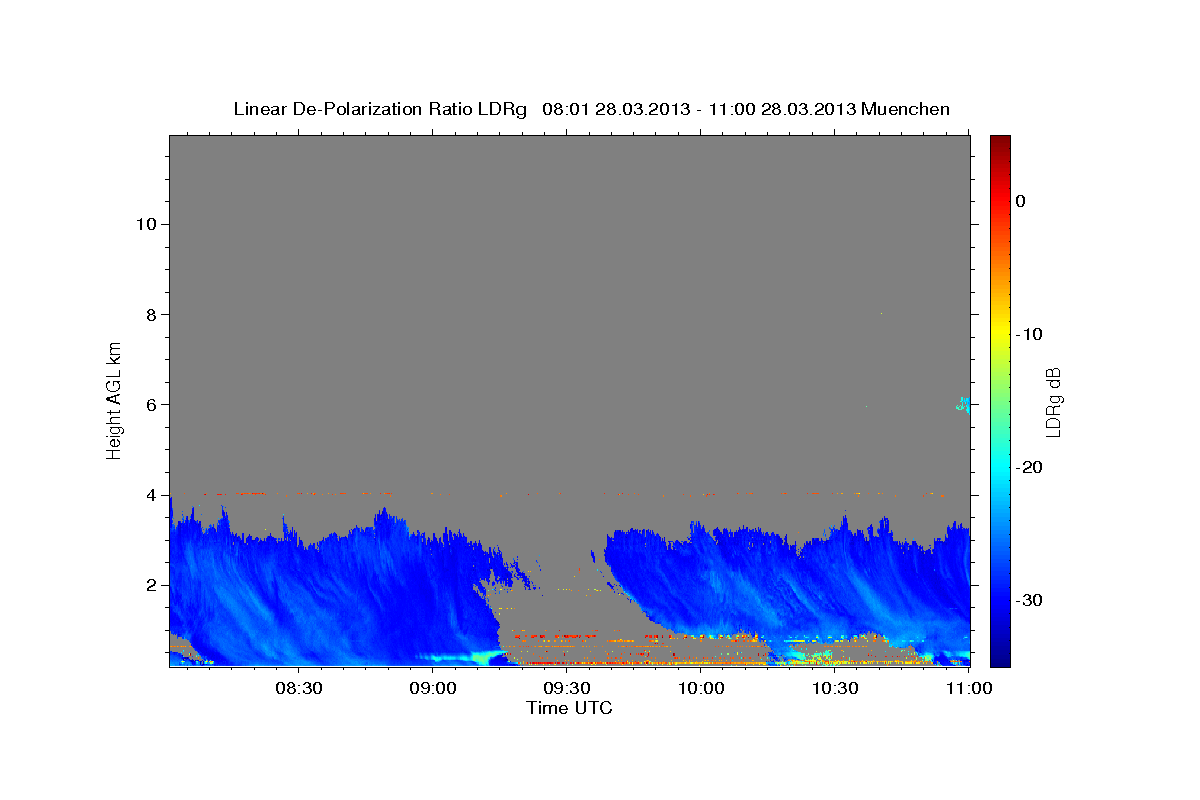
Task: Click the 'LDRg dB' colorbar label
Action: [1053, 400]
